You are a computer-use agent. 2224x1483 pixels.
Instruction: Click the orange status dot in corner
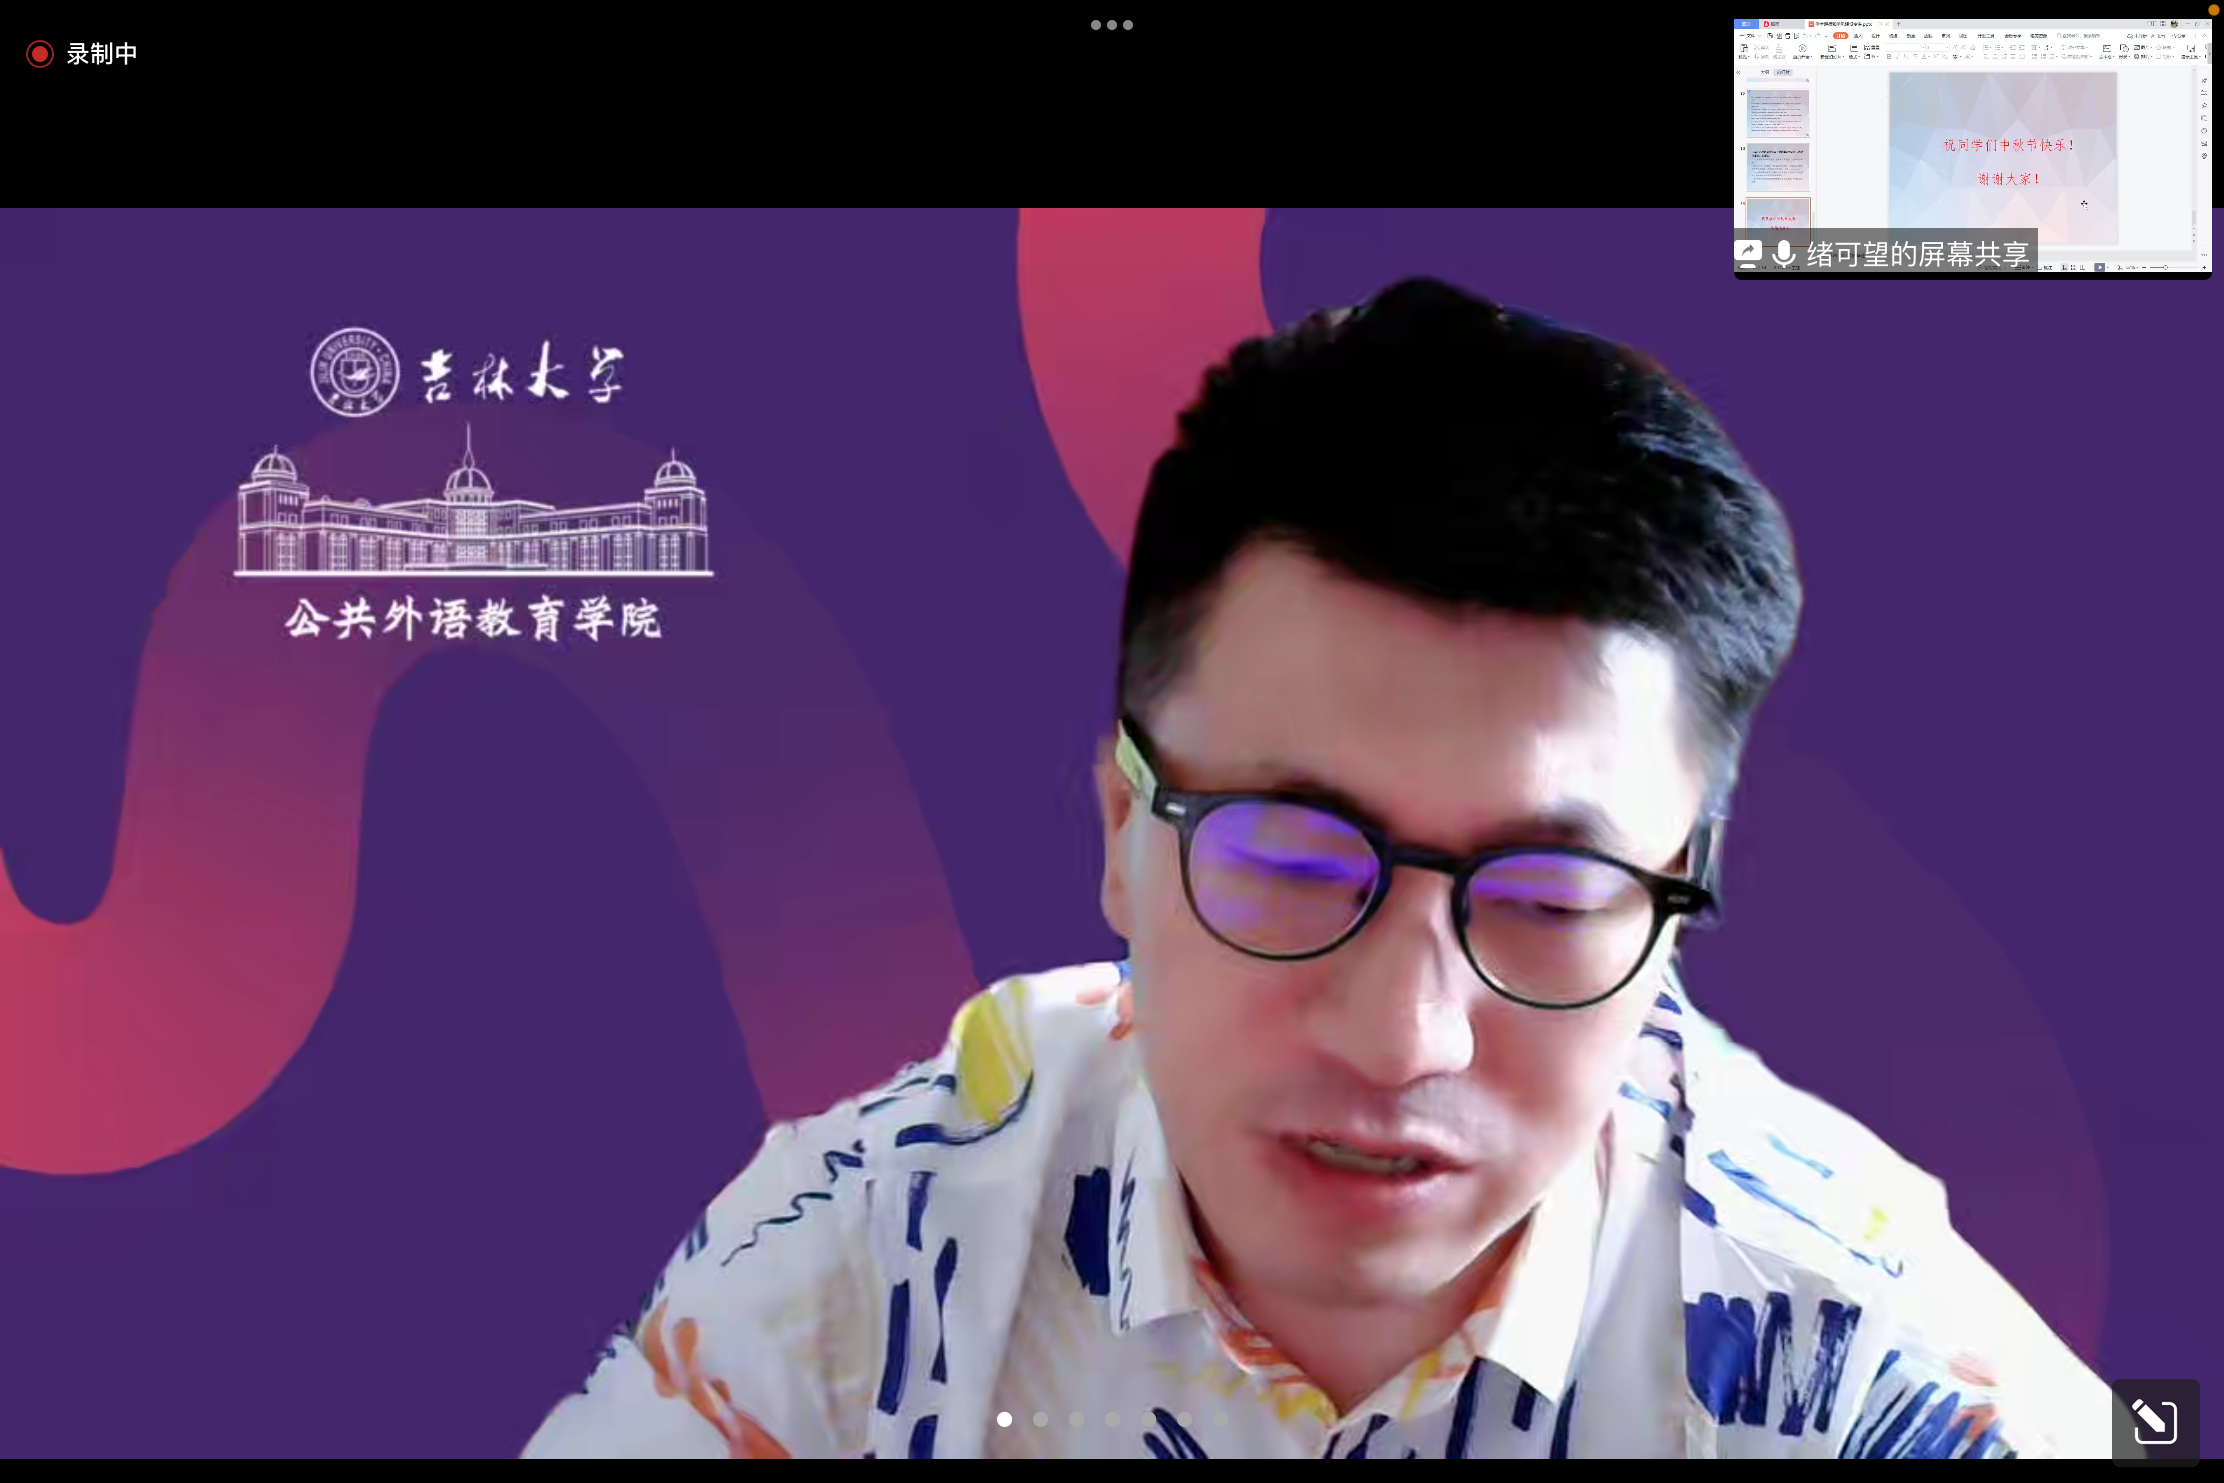2213,10
